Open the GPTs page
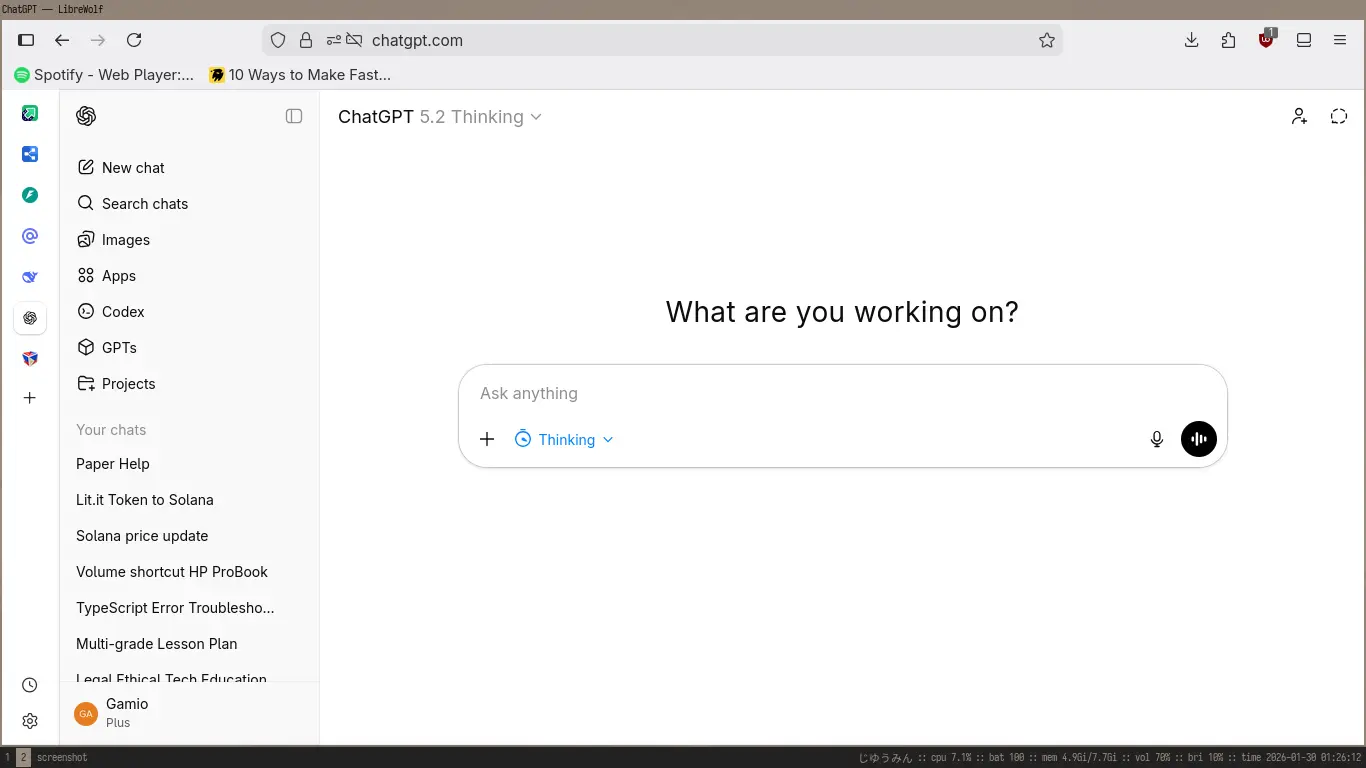 (190, 348)
